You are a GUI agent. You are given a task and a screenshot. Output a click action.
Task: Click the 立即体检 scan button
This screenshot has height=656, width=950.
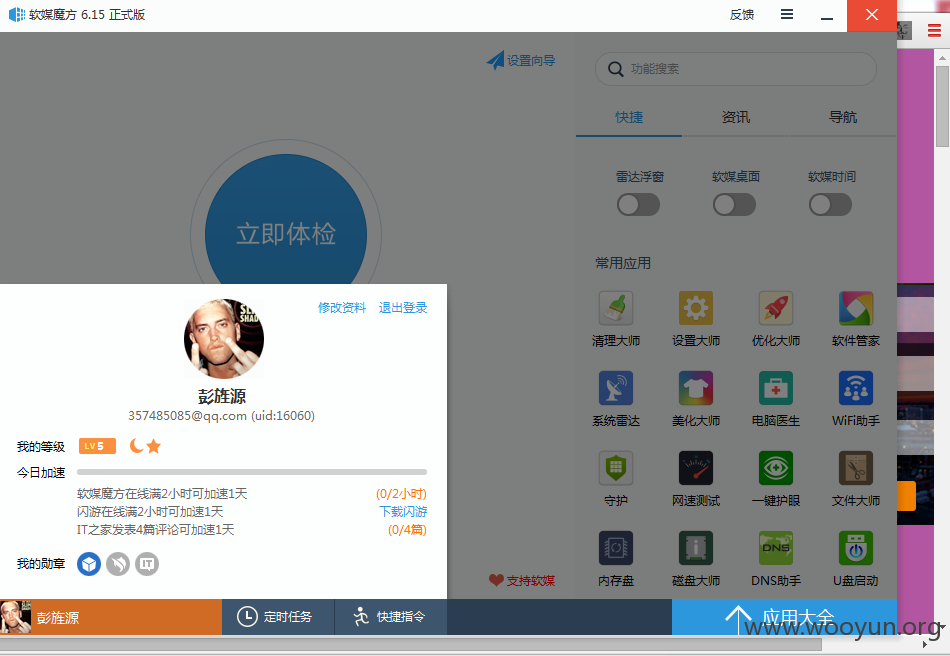[x=286, y=234]
